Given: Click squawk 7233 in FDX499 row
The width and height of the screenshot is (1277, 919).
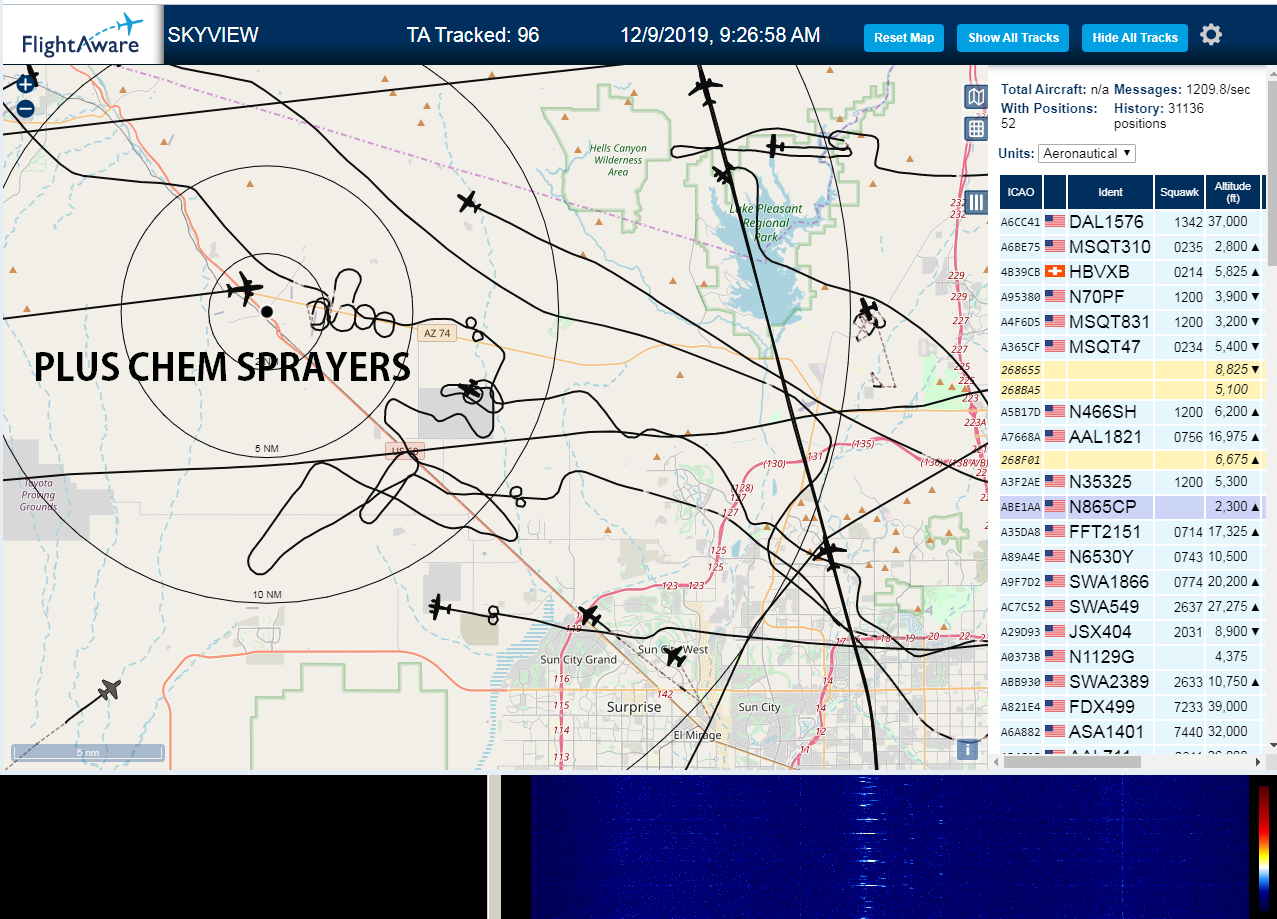Looking at the screenshot, I should pos(1188,707).
